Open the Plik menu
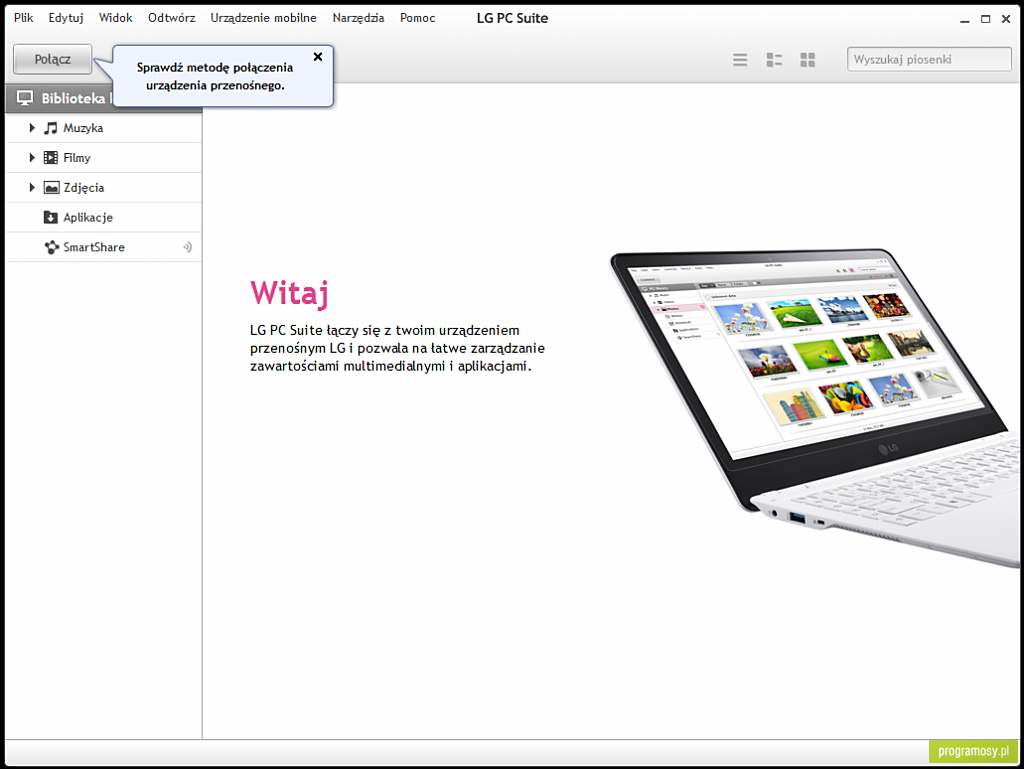Screen dimensions: 1024x769 [x=24, y=18]
